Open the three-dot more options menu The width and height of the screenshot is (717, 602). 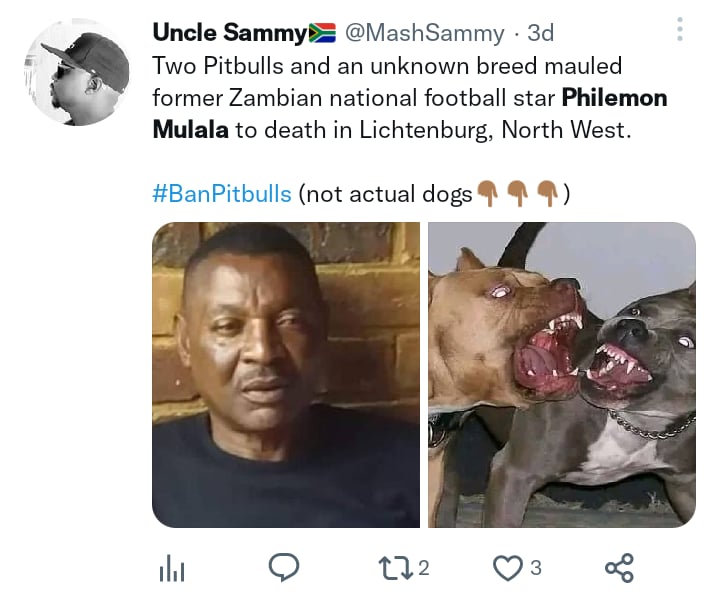(x=680, y=29)
